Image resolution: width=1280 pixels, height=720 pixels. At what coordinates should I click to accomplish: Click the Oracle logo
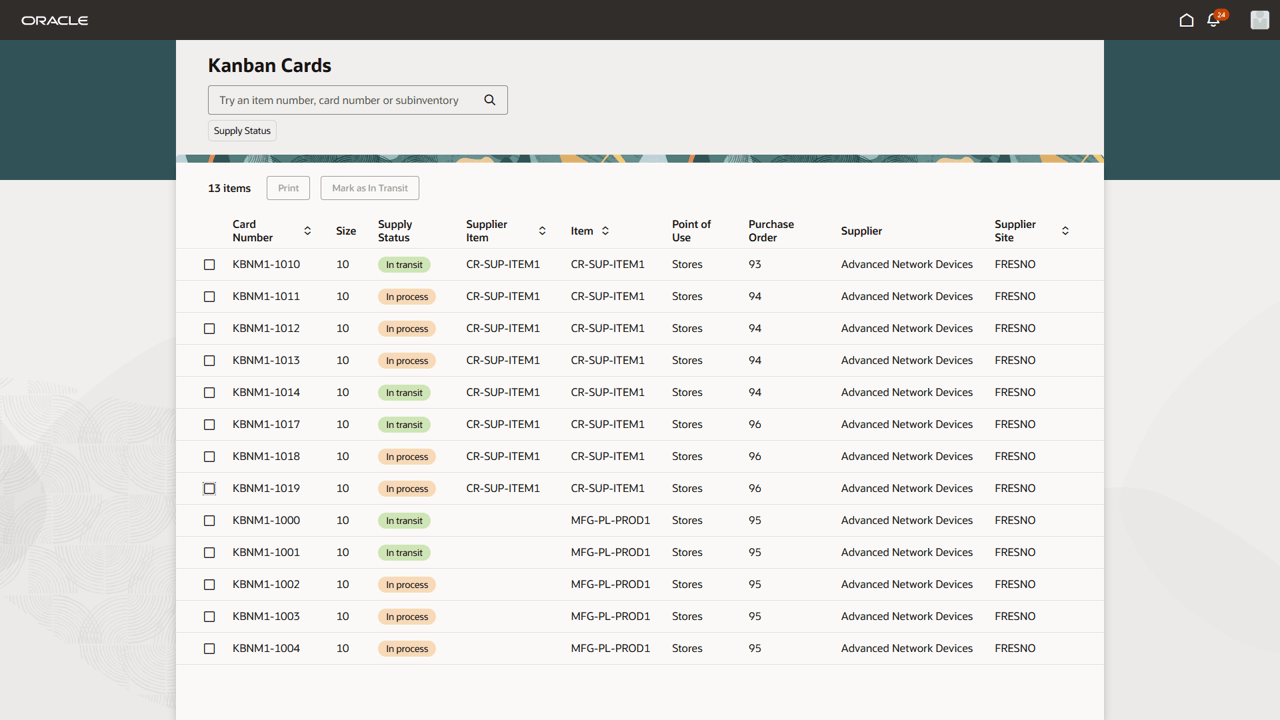[x=55, y=19]
